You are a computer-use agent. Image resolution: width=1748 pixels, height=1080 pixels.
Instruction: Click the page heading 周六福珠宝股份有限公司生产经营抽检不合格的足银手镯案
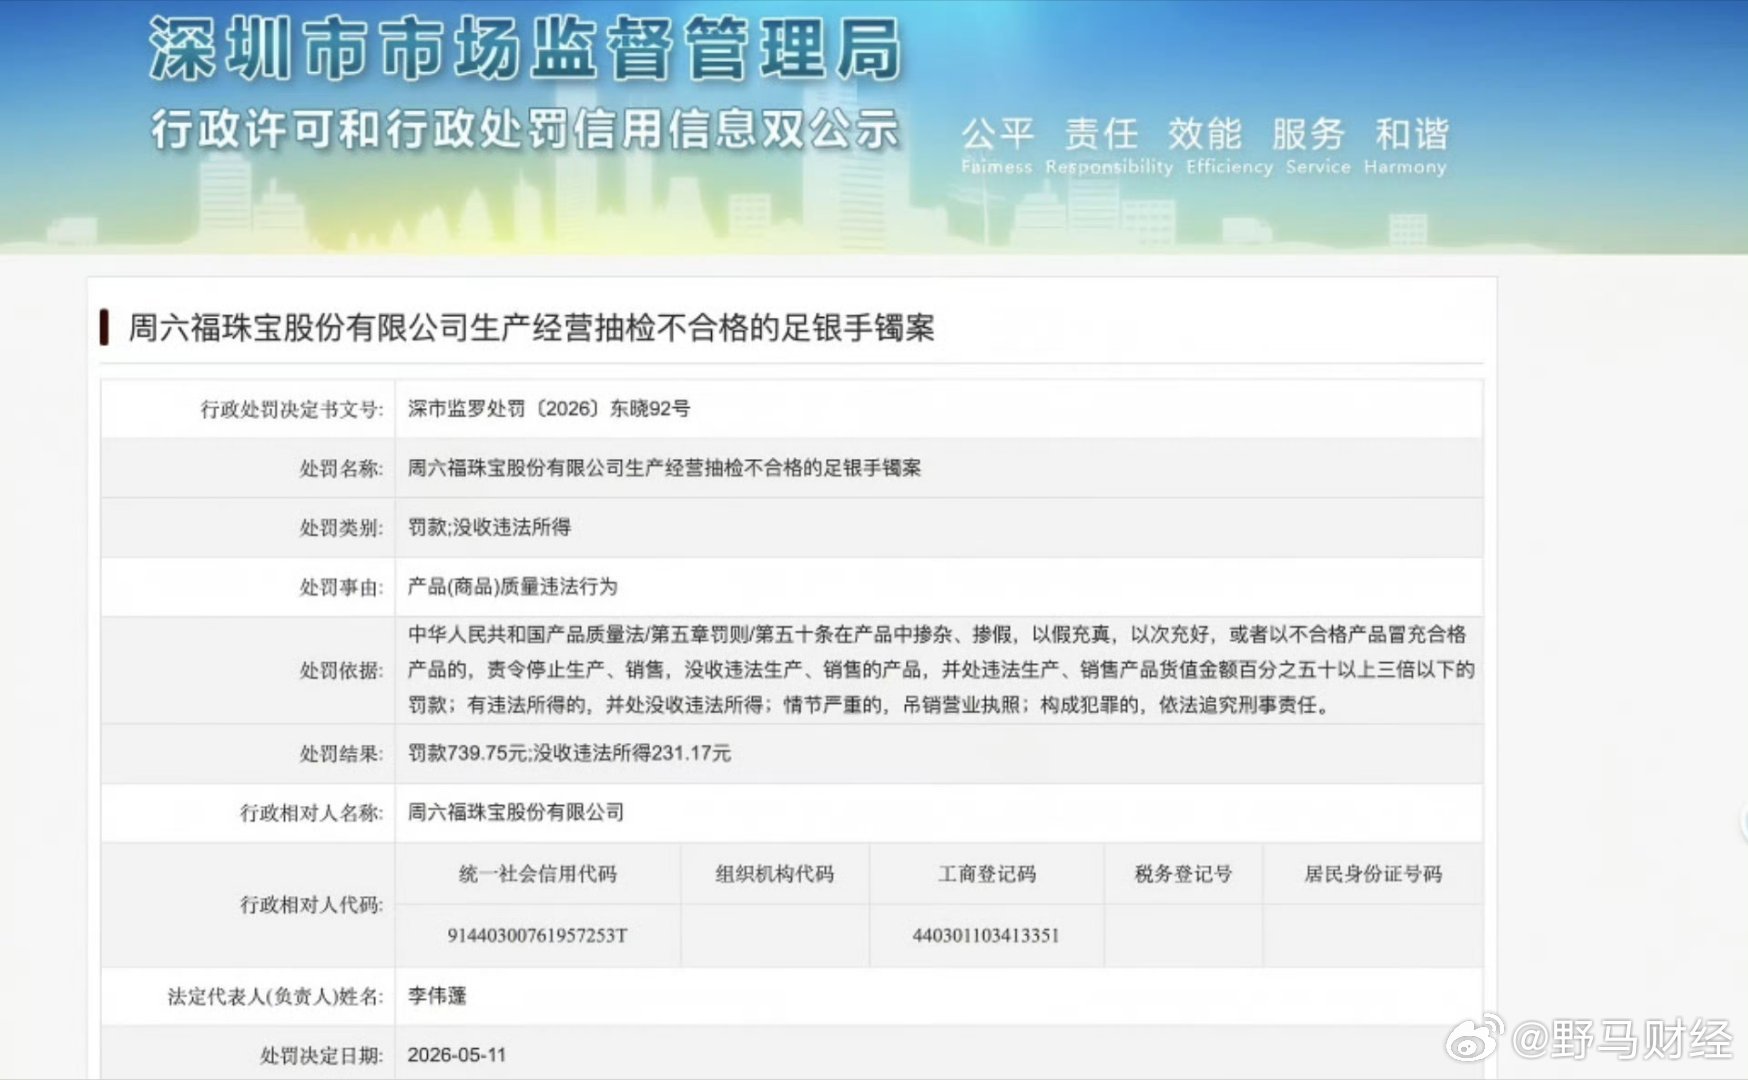click(531, 328)
